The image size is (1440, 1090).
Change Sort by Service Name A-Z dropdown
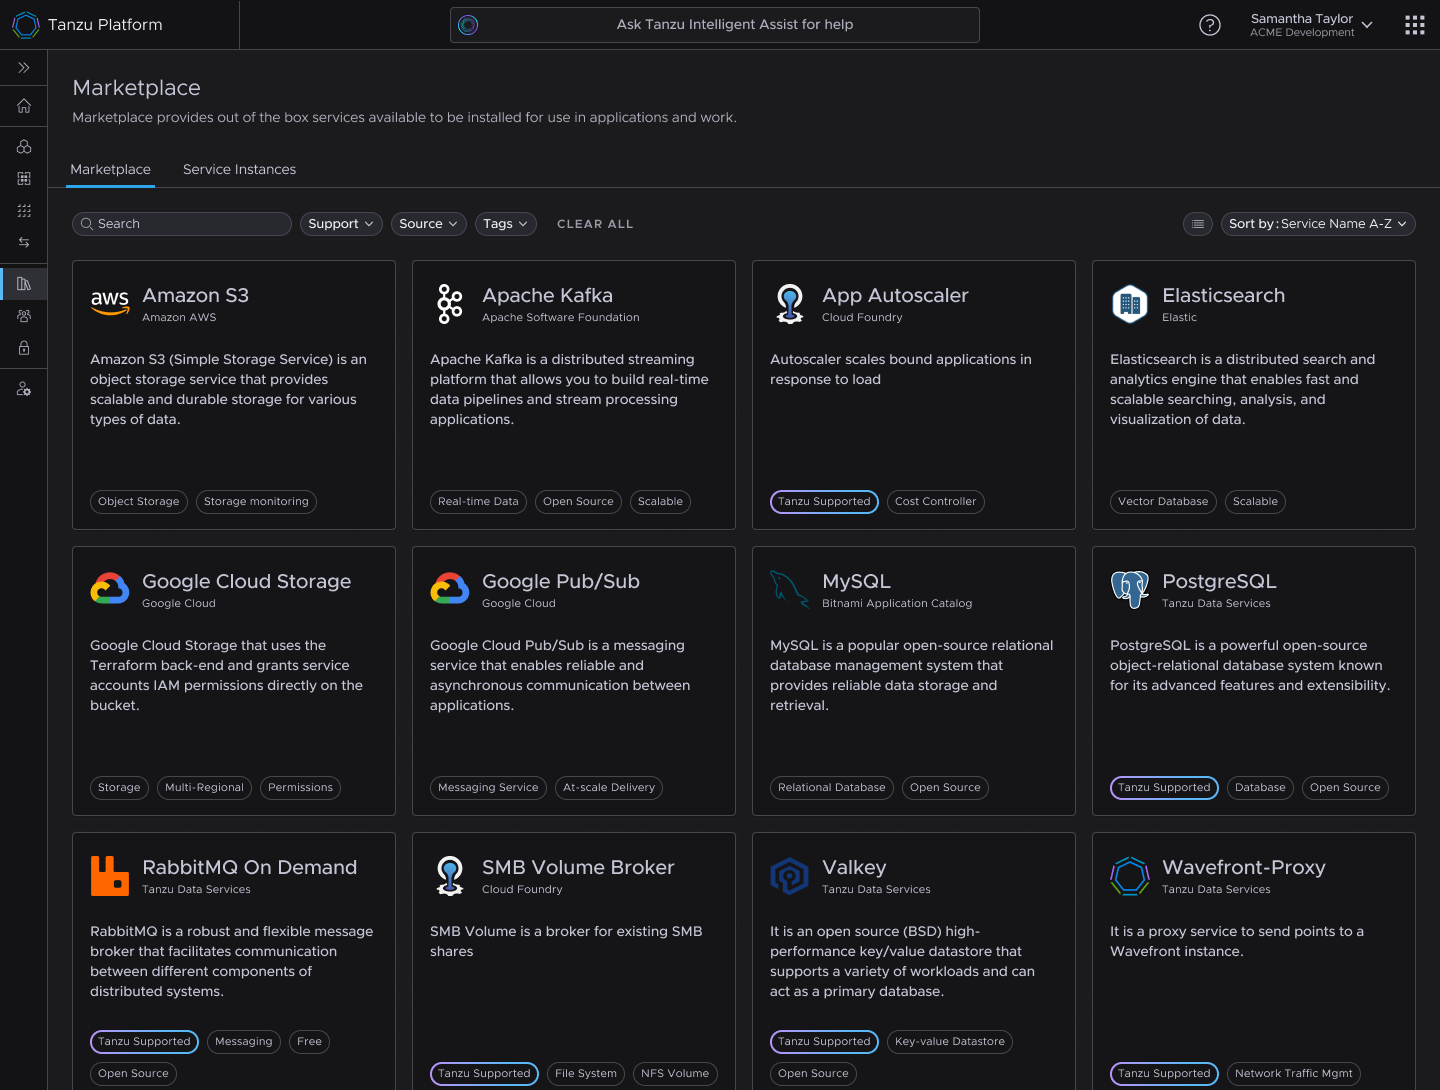click(x=1318, y=224)
